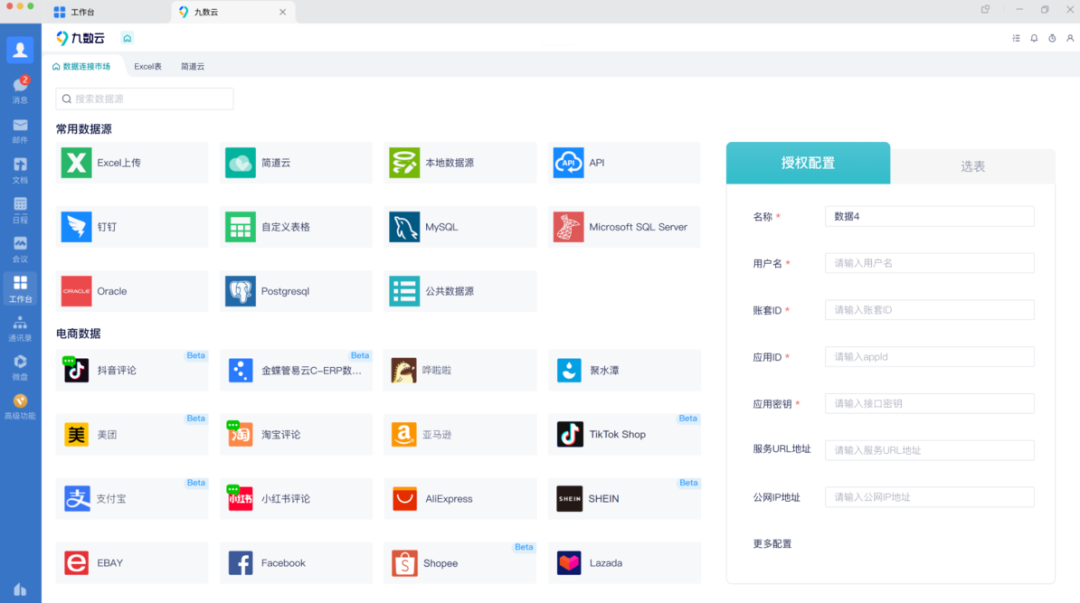Choose the SHEIN connector
The height and width of the screenshot is (603, 1080).
click(624, 498)
